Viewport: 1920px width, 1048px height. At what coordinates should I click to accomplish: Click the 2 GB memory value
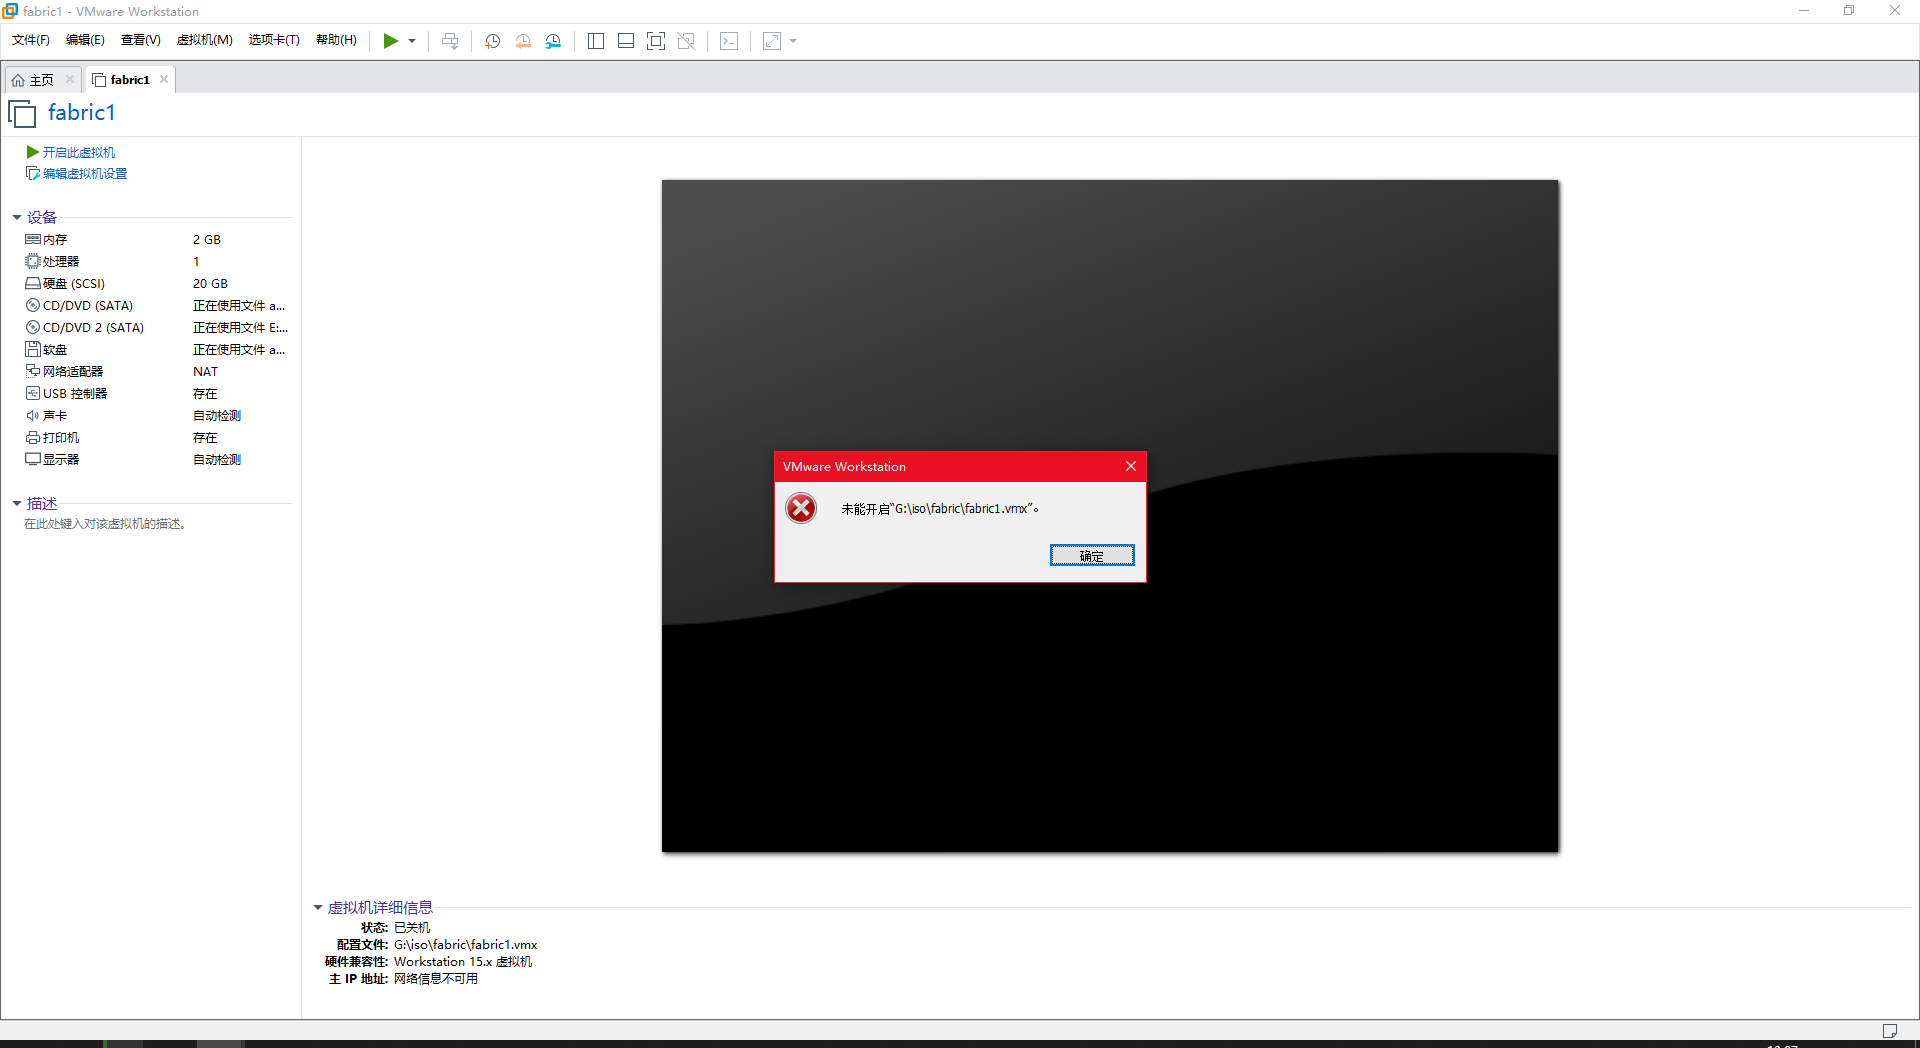(x=207, y=240)
